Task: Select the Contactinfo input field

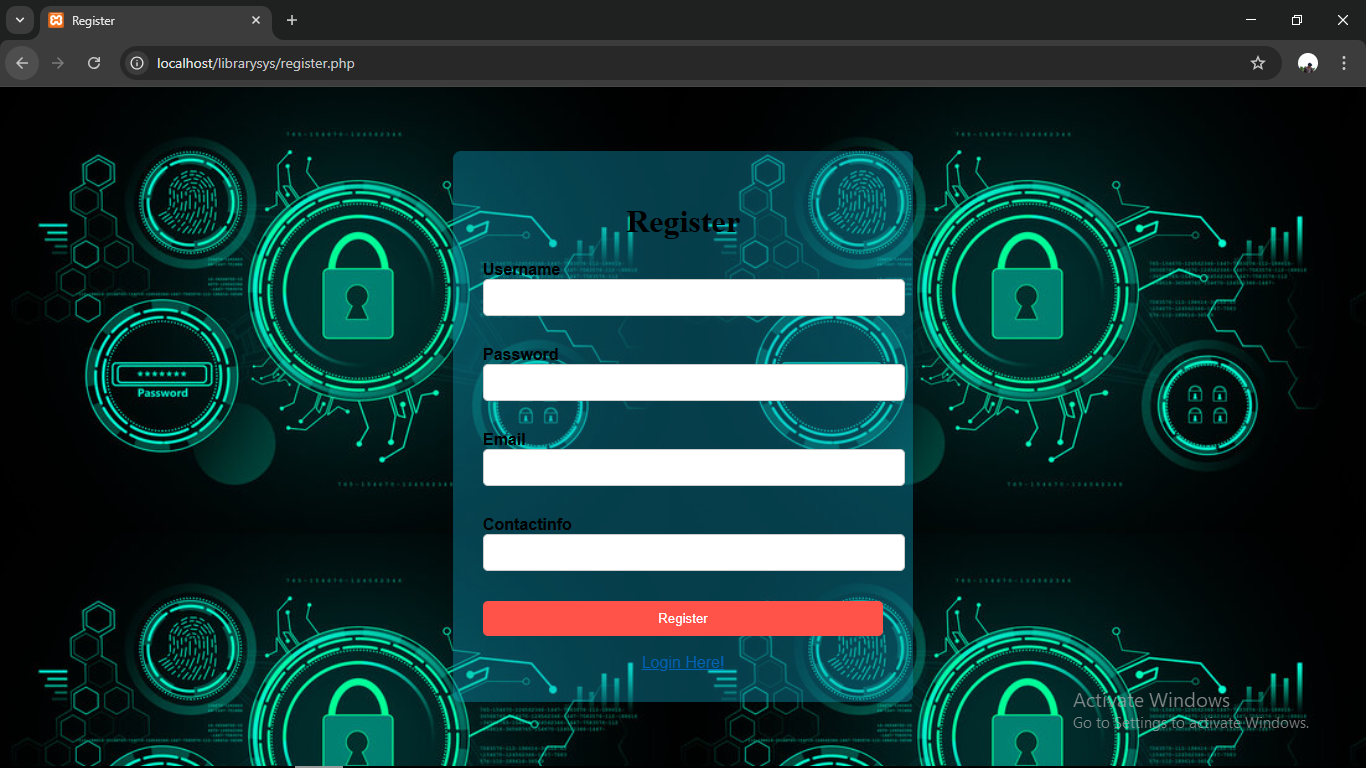Action: [693, 553]
